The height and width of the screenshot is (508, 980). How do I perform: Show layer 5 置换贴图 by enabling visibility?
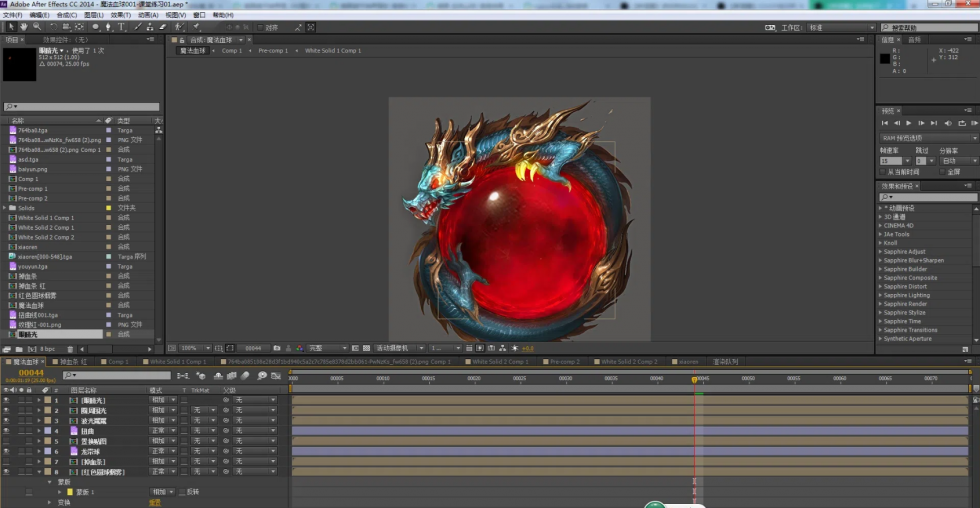pos(6,441)
